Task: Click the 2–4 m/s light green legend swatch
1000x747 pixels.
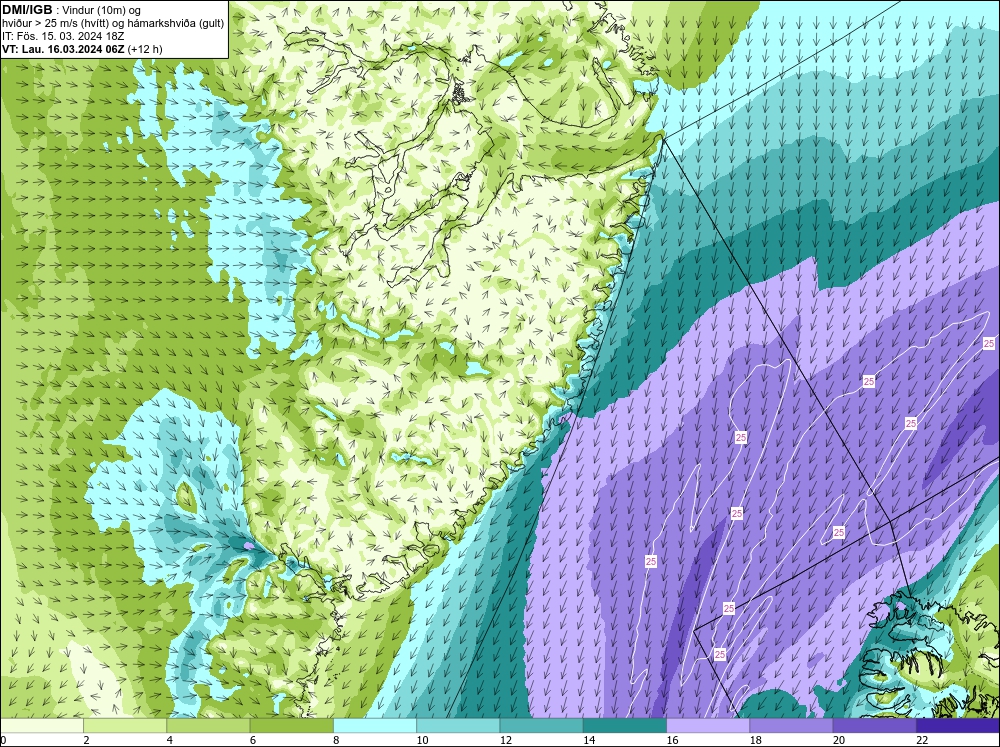Action: pyautogui.click(x=125, y=725)
